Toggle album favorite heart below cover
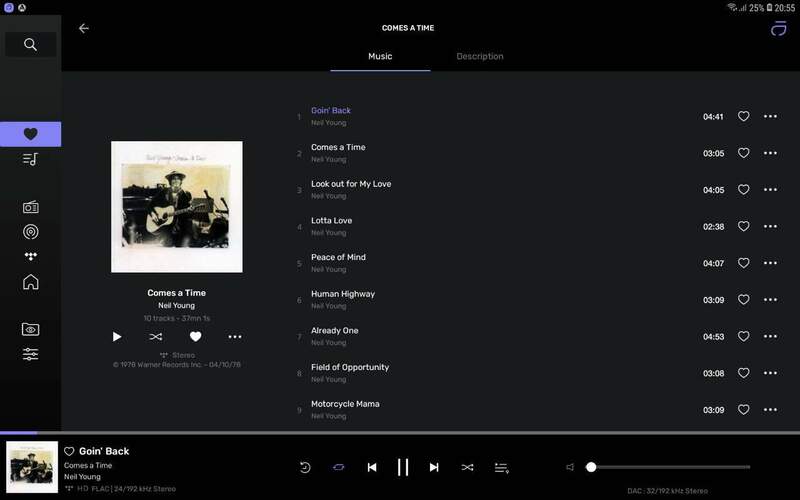This screenshot has height=500, width=800. pyautogui.click(x=195, y=336)
